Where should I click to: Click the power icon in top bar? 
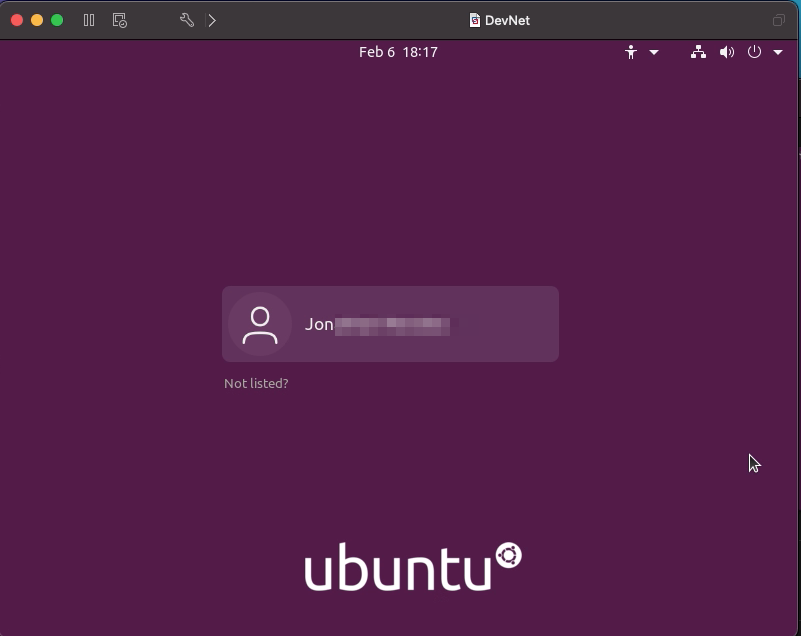754,52
